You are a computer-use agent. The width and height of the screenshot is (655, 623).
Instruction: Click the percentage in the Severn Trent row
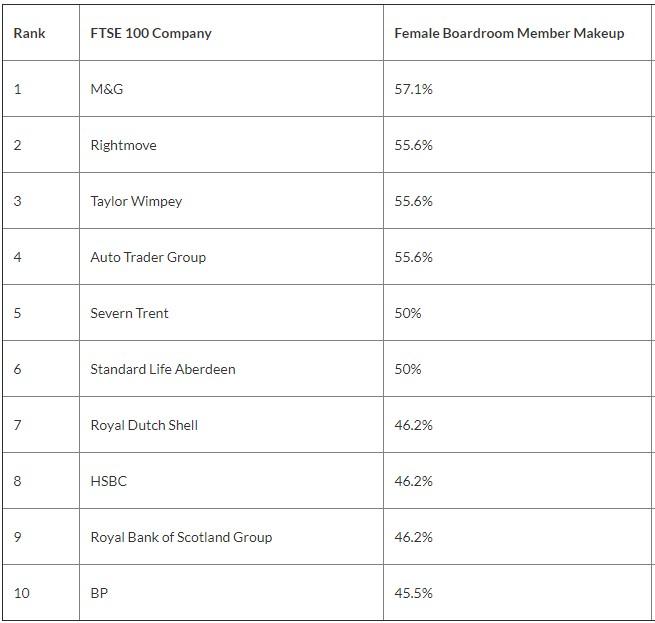coord(408,313)
